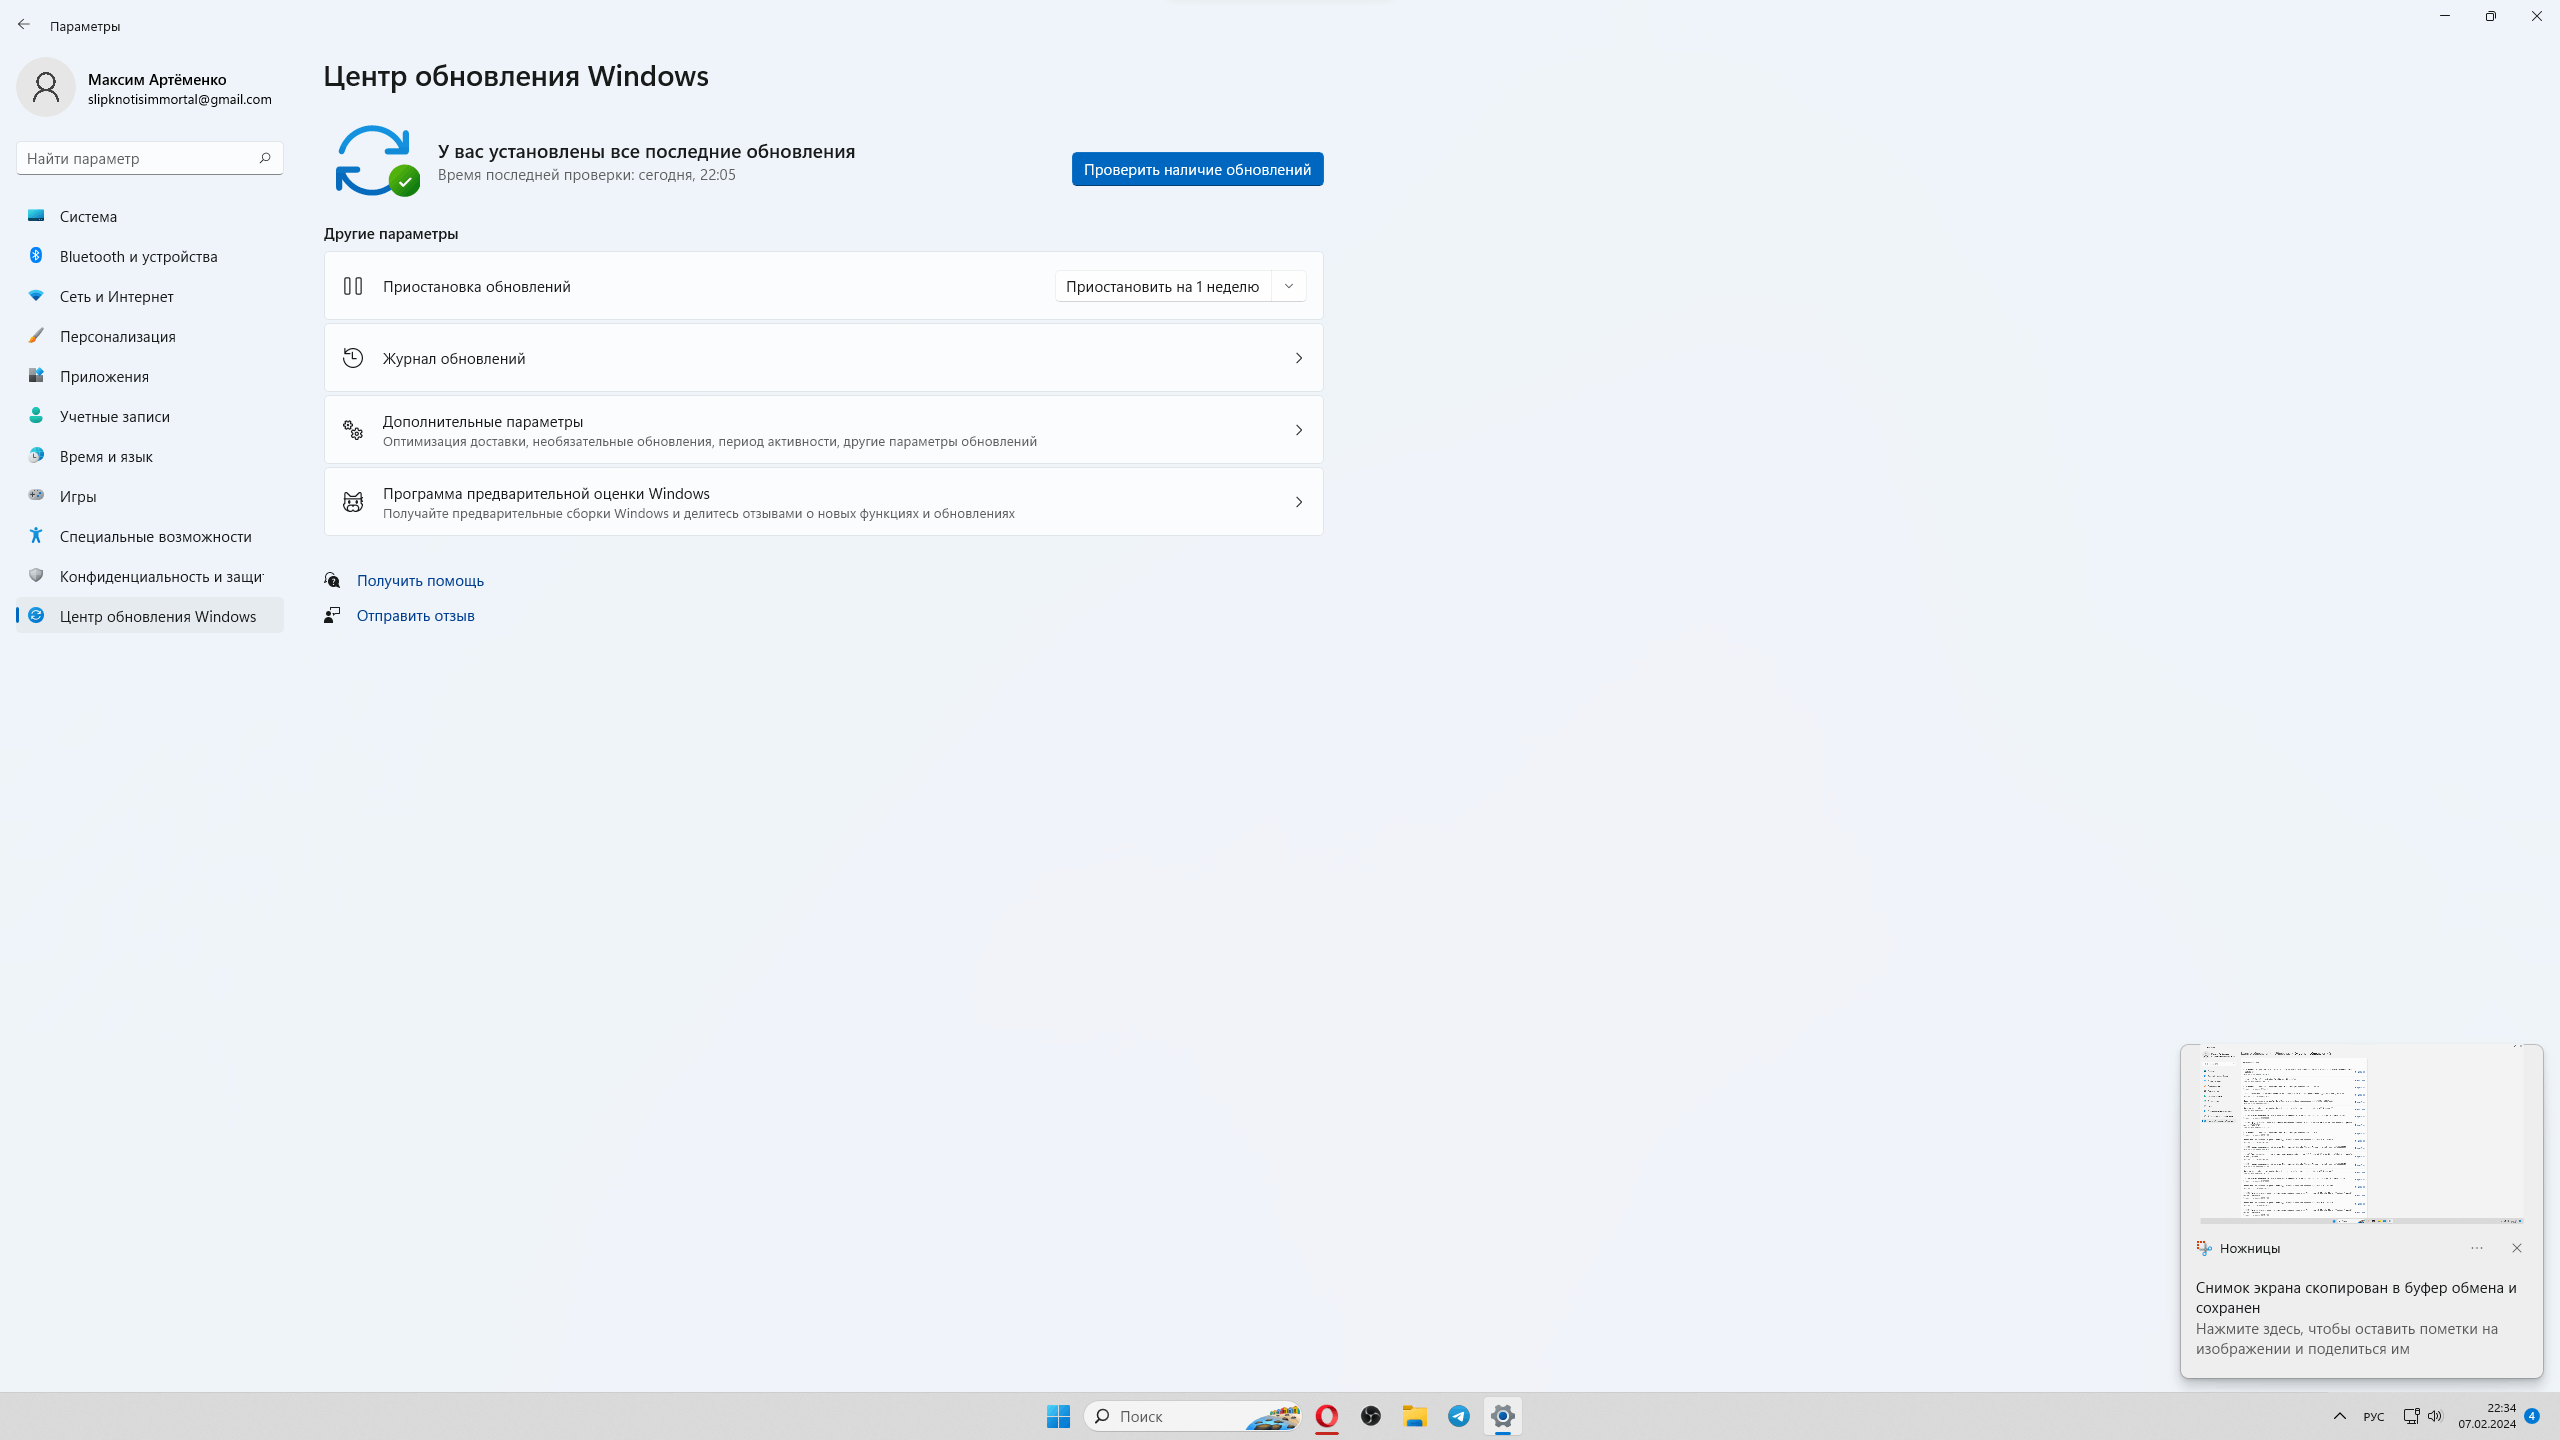Open Дополнительные параметры row
This screenshot has height=1440, width=2560.
(823, 430)
